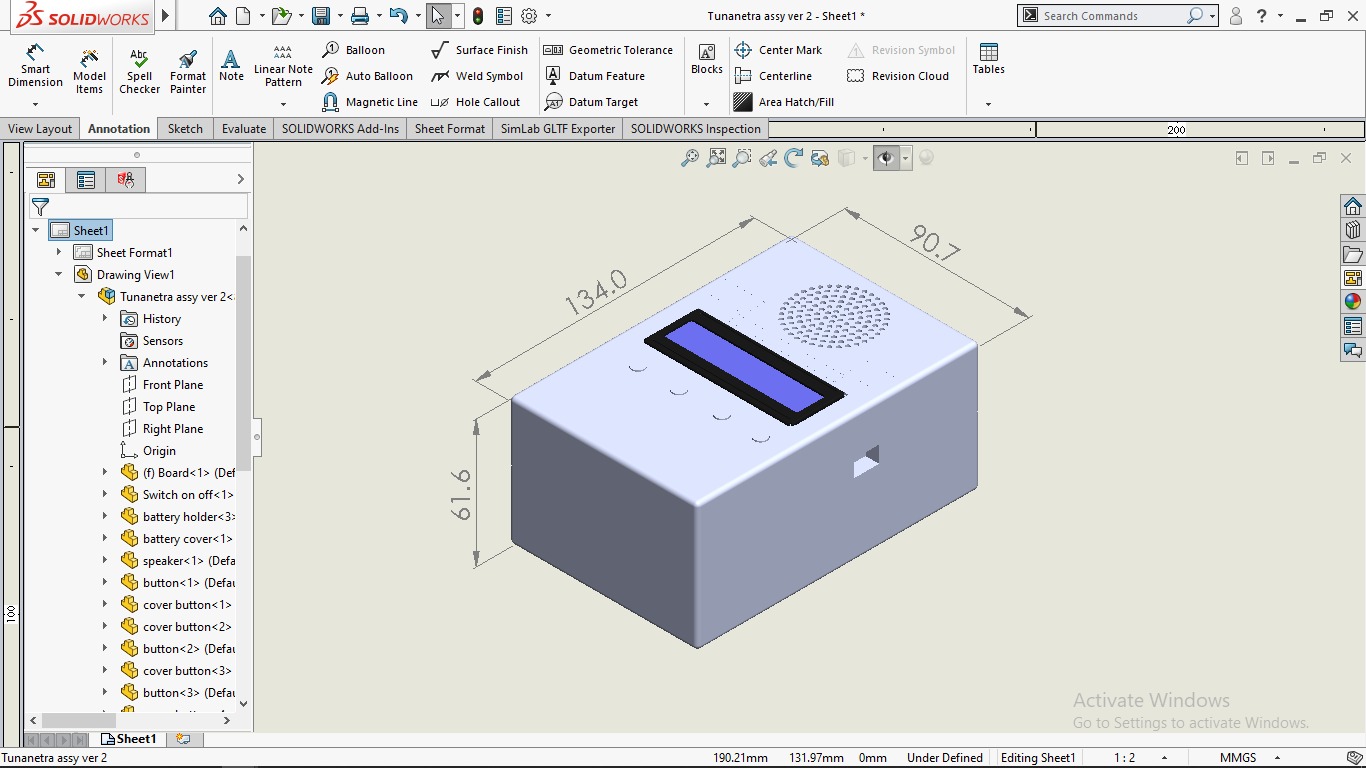Switch to the View Layout tab
This screenshot has height=768, width=1366.
40,129
